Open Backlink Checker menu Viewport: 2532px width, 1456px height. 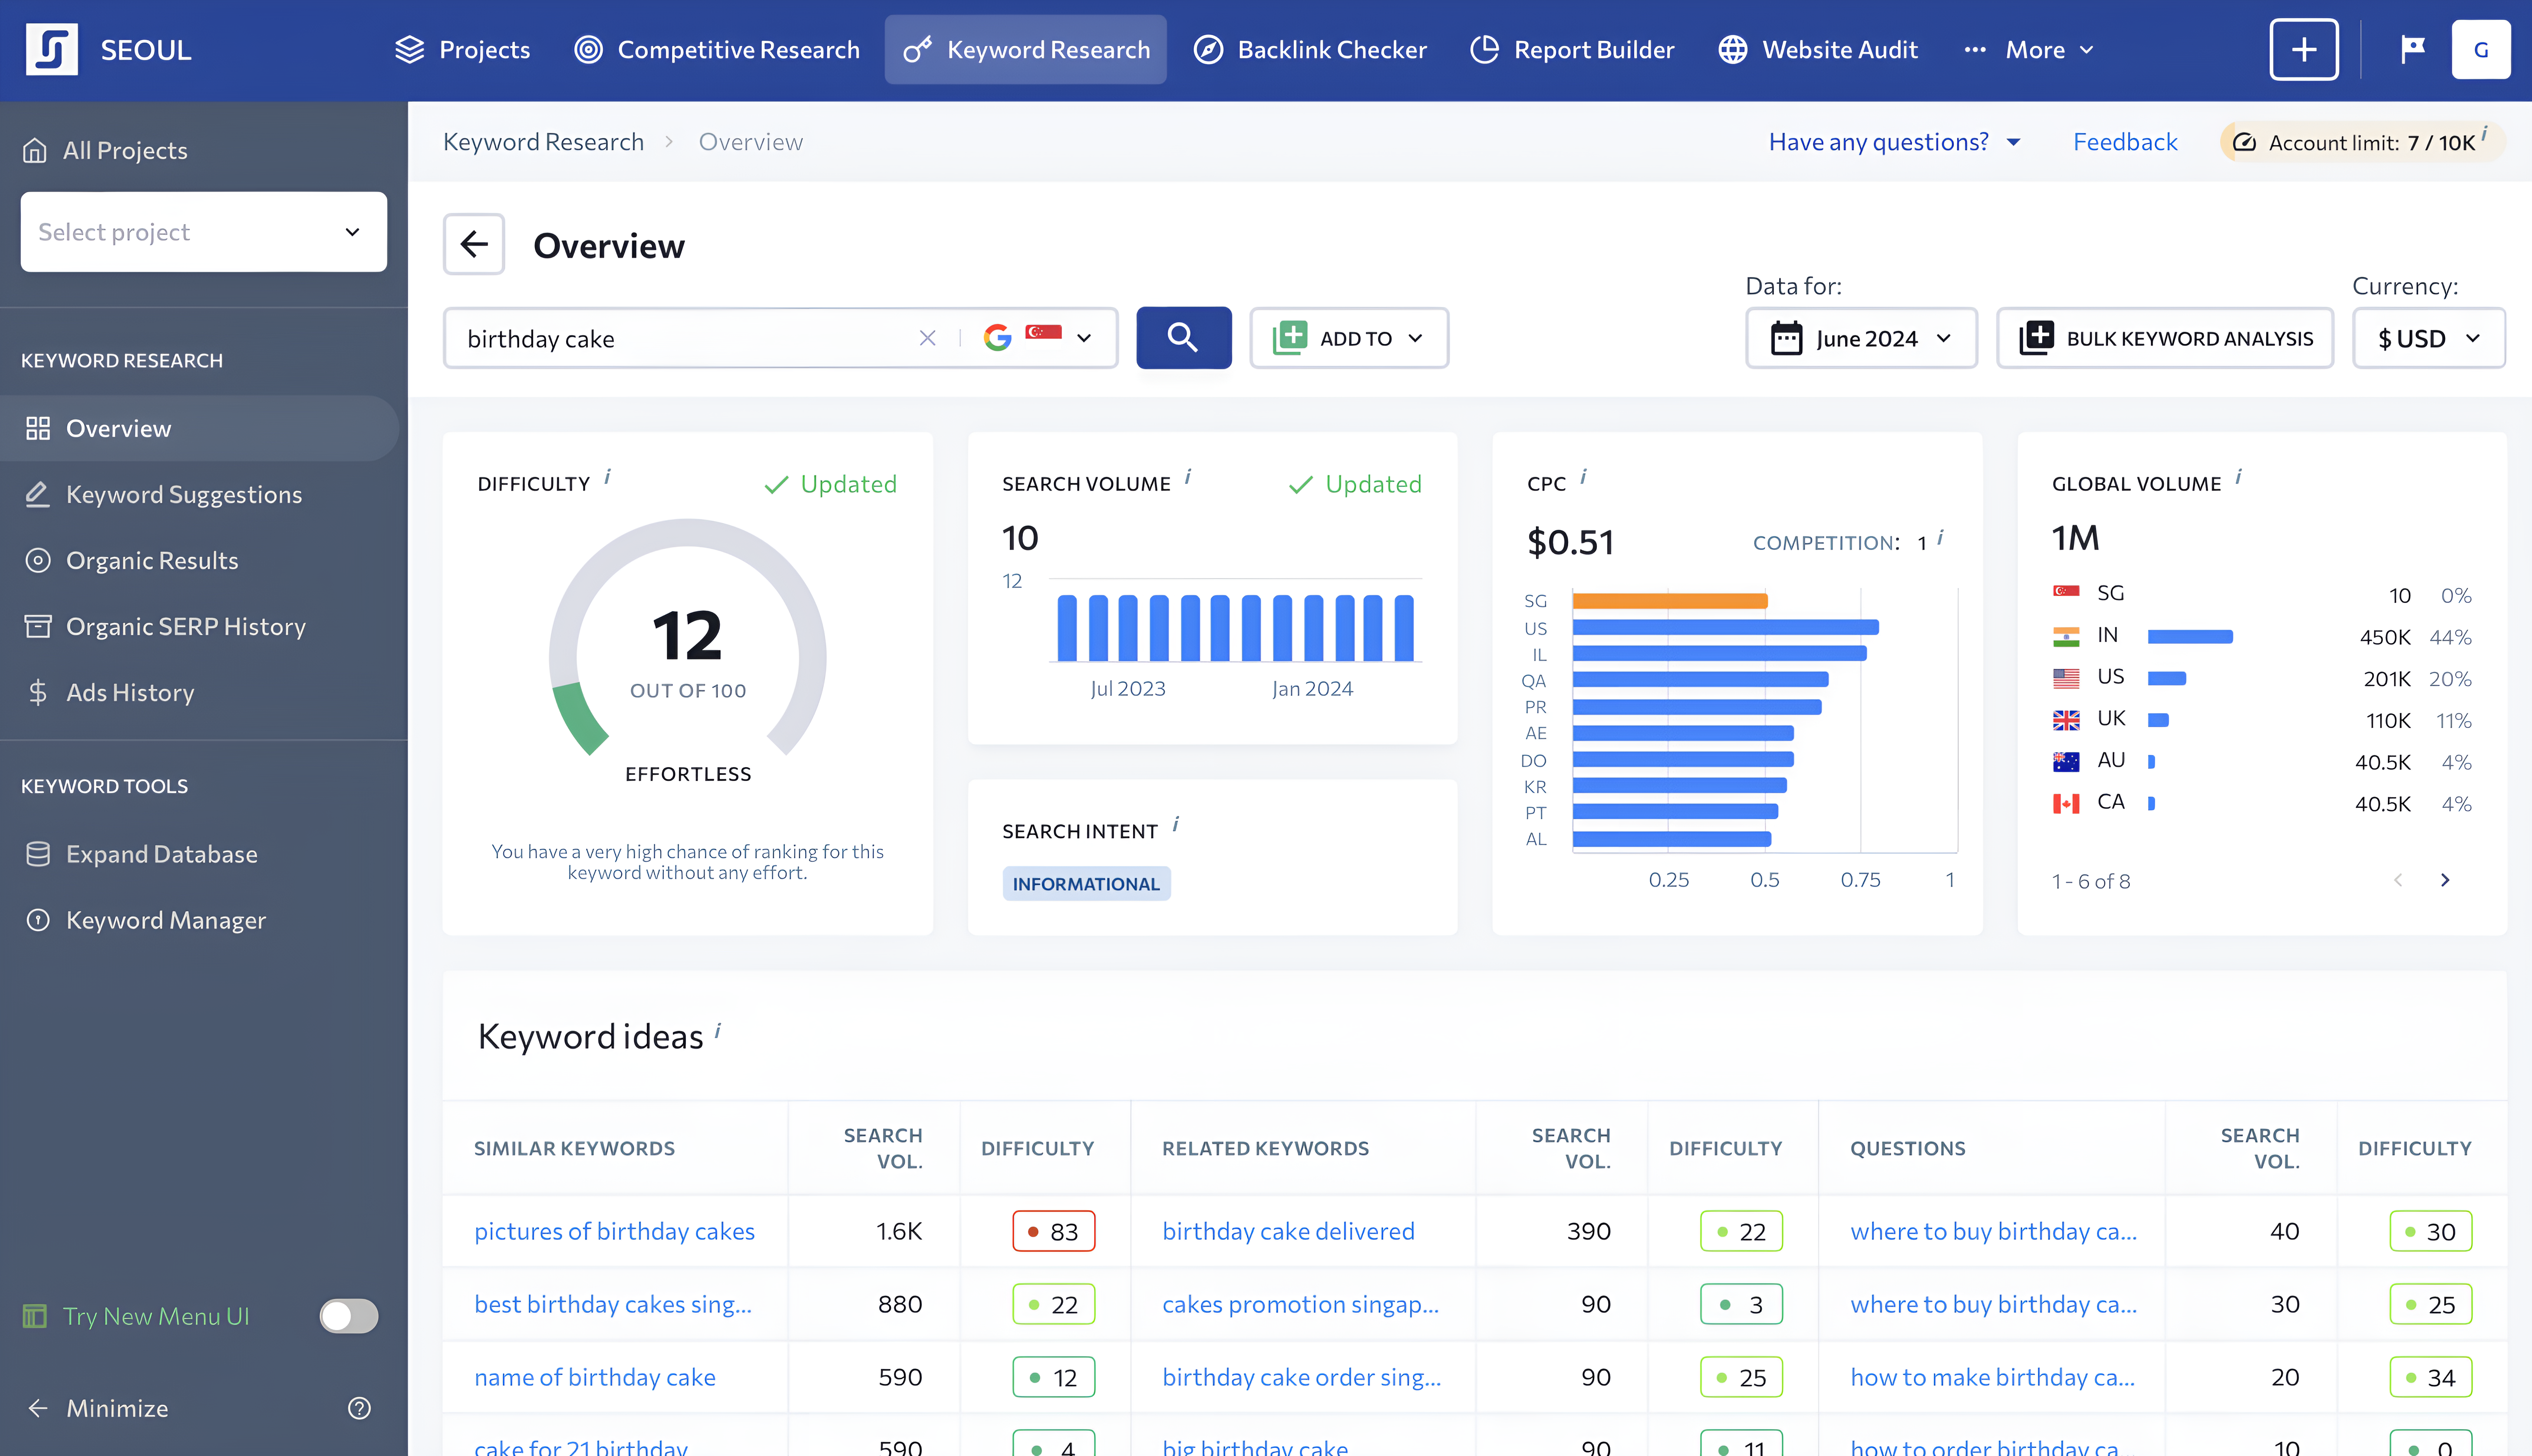(1310, 49)
